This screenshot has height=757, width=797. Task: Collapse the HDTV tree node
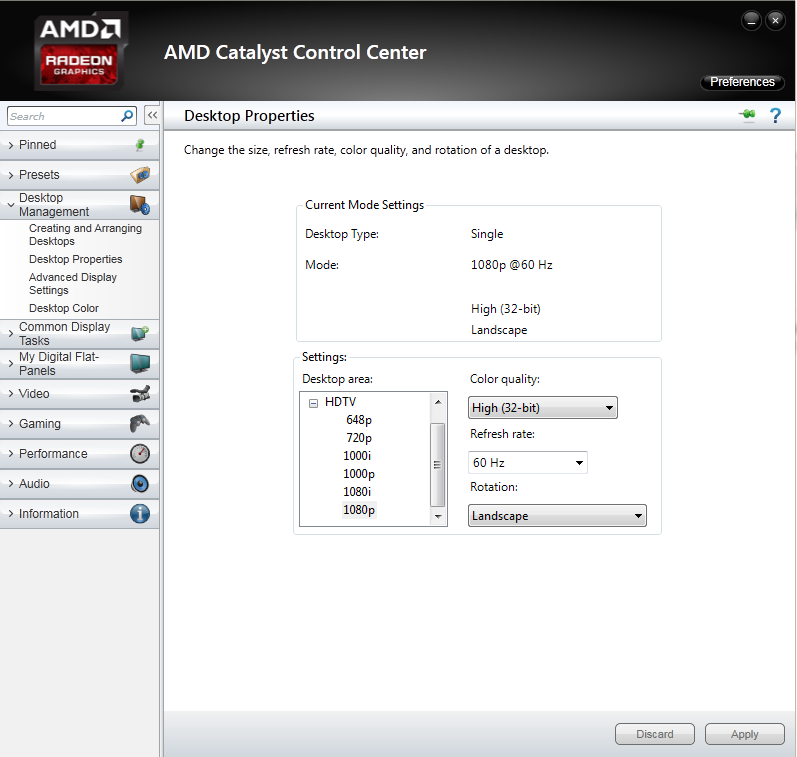click(313, 403)
